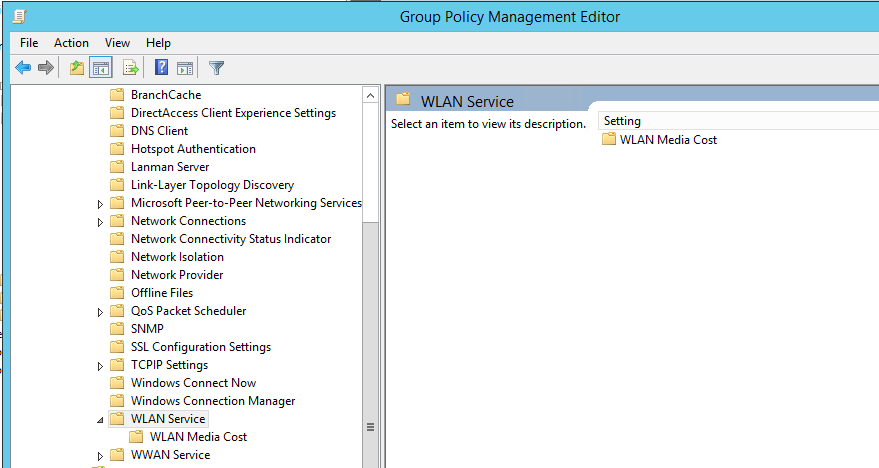
Task: Click the Export List toolbar icon
Action: (131, 68)
